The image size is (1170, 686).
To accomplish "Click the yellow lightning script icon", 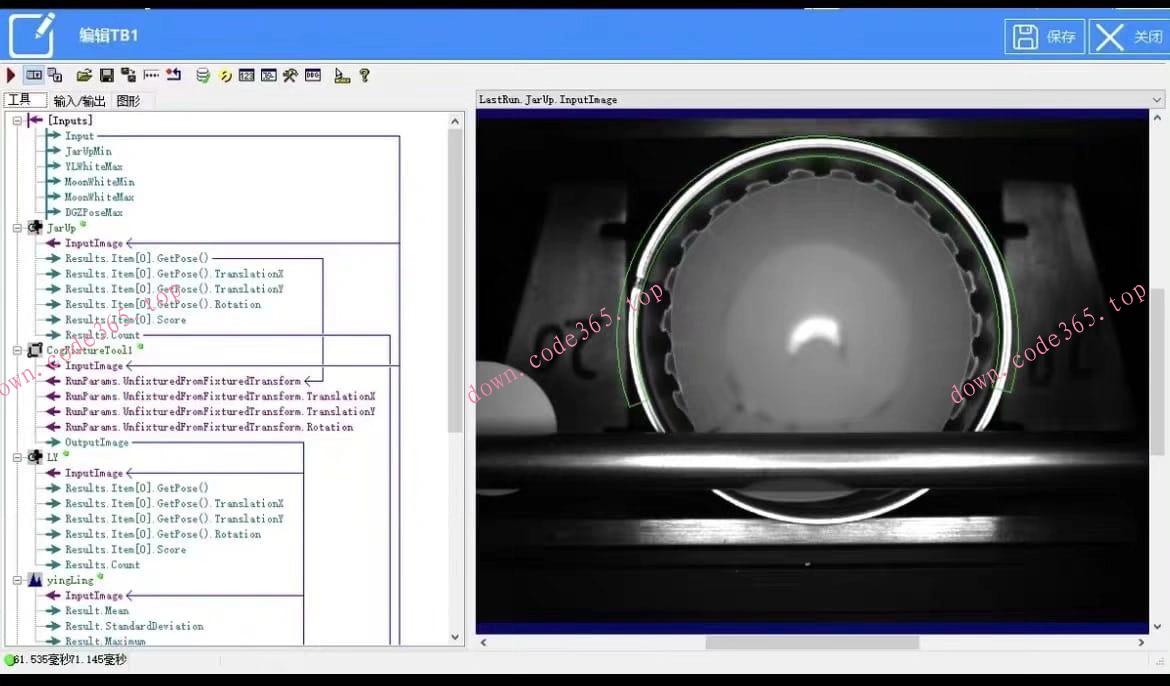I will pyautogui.click(x=225, y=75).
